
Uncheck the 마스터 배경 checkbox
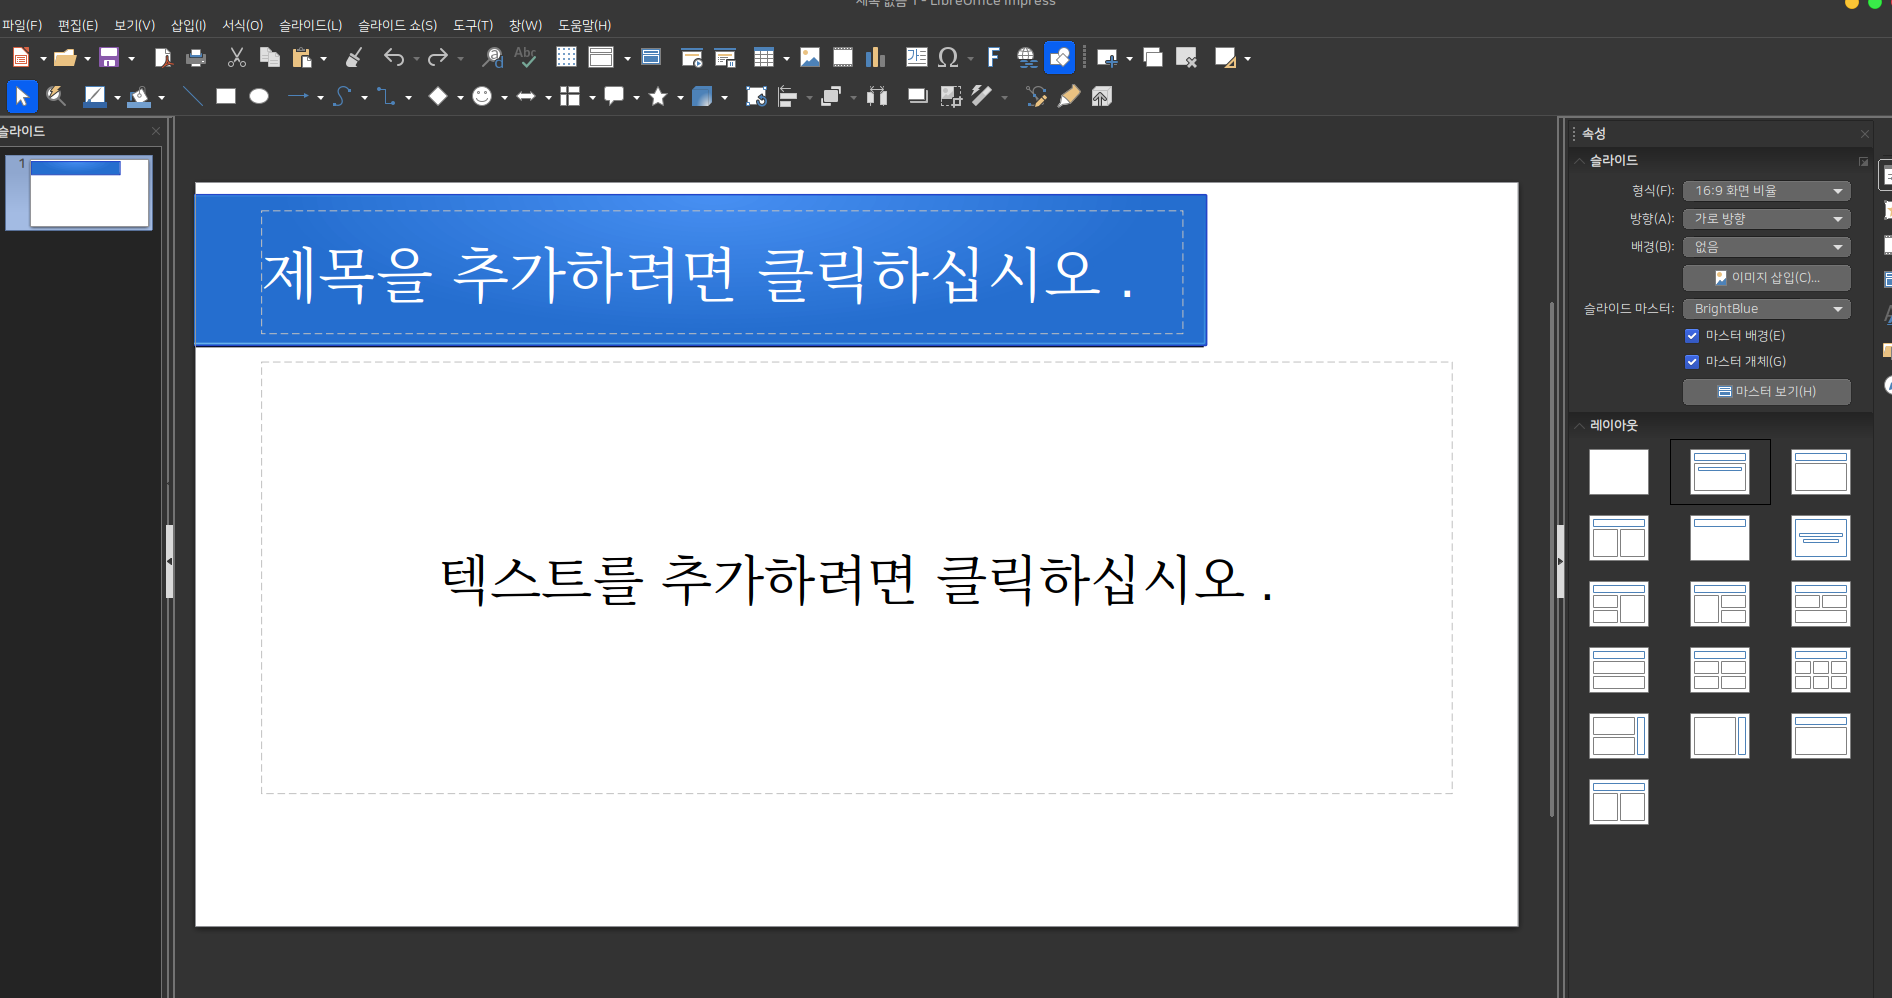pos(1692,336)
